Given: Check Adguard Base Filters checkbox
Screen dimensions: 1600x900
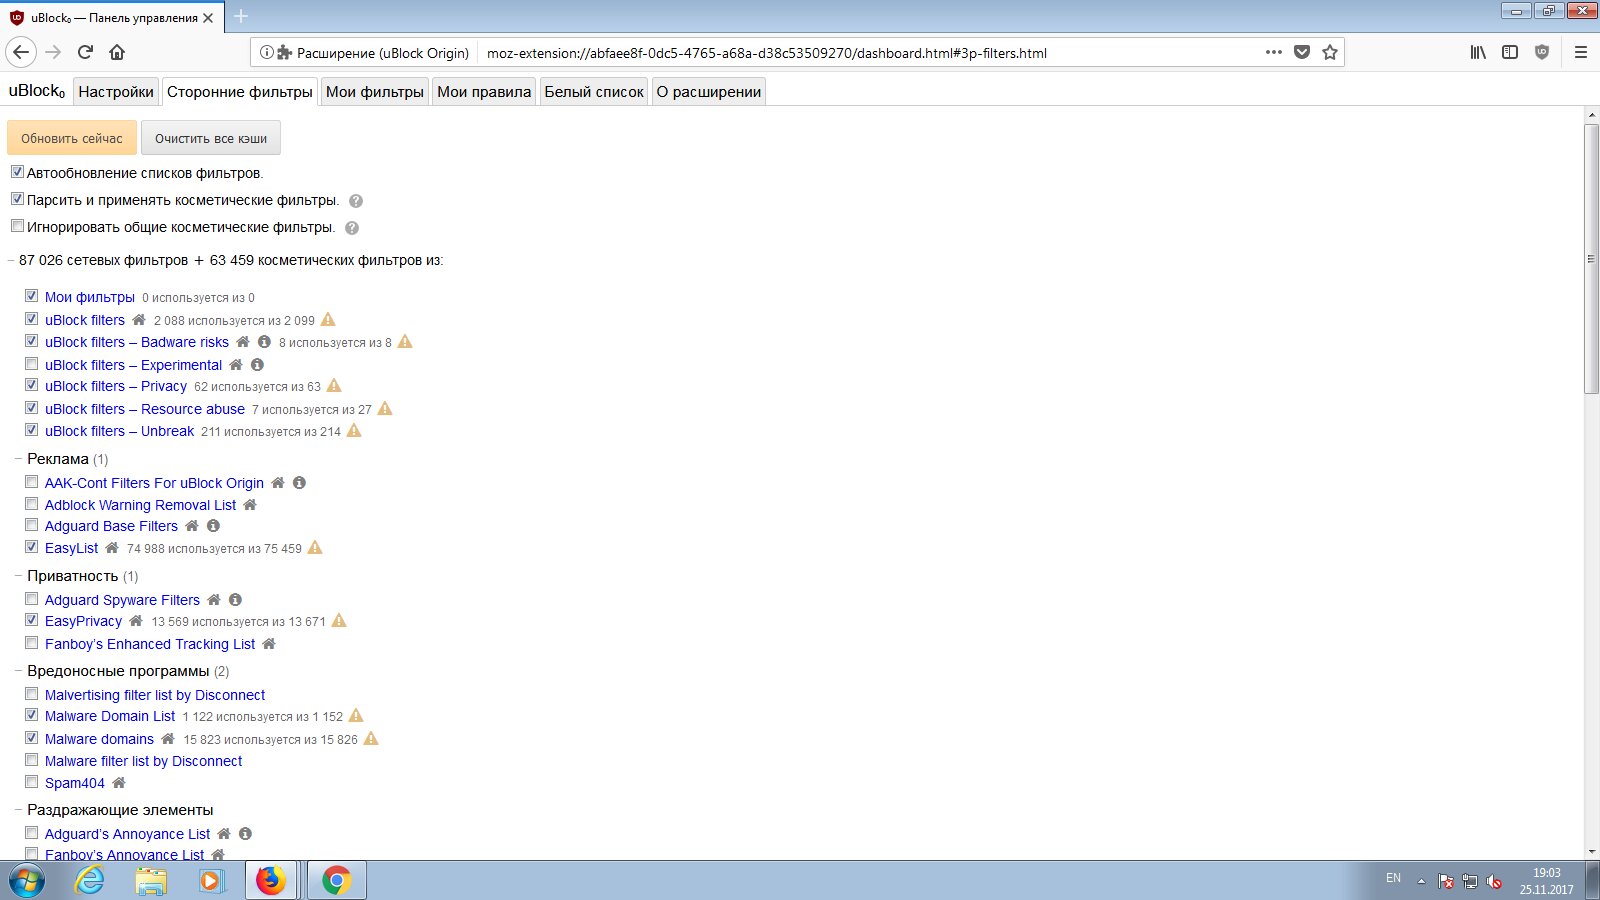Looking at the screenshot, I should [x=32, y=525].
